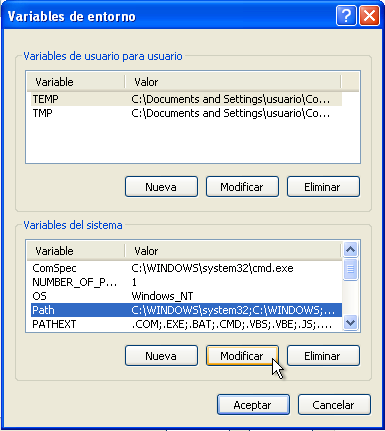Click Valor column header in user variables
The height and width of the screenshot is (431, 385).
coord(233,82)
